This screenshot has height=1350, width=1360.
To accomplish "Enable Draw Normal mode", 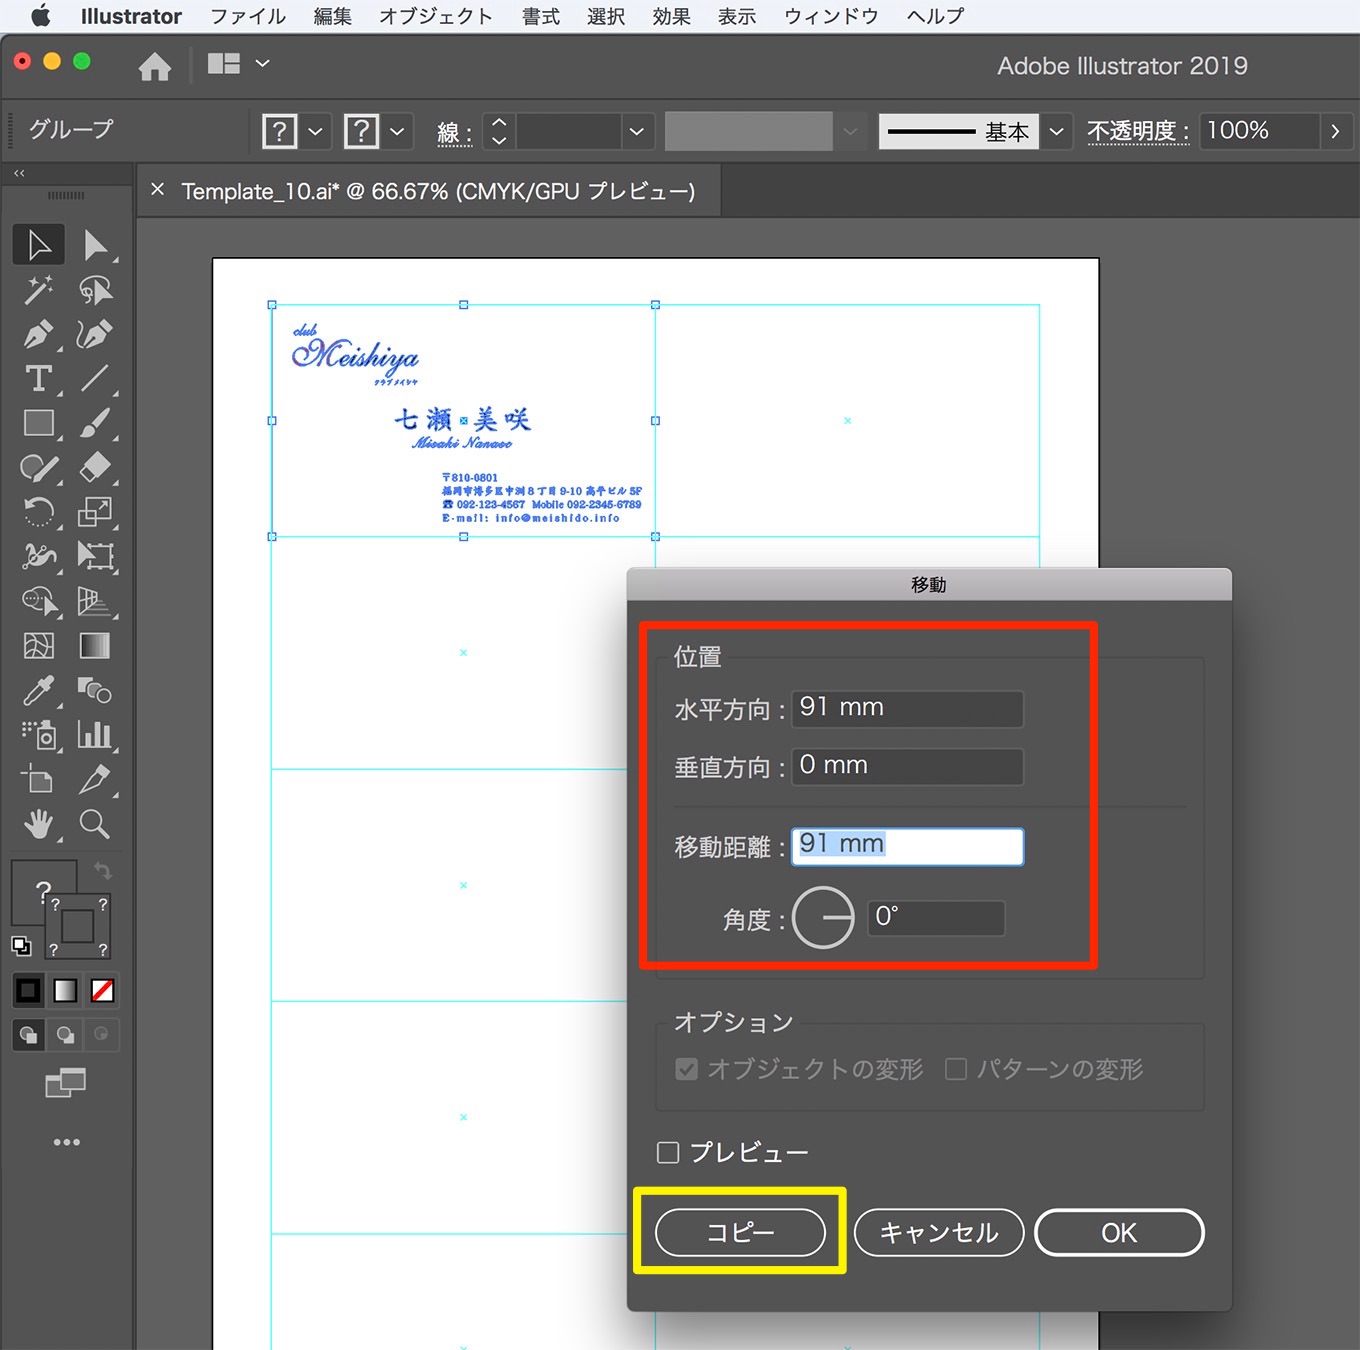I will coord(29,1034).
